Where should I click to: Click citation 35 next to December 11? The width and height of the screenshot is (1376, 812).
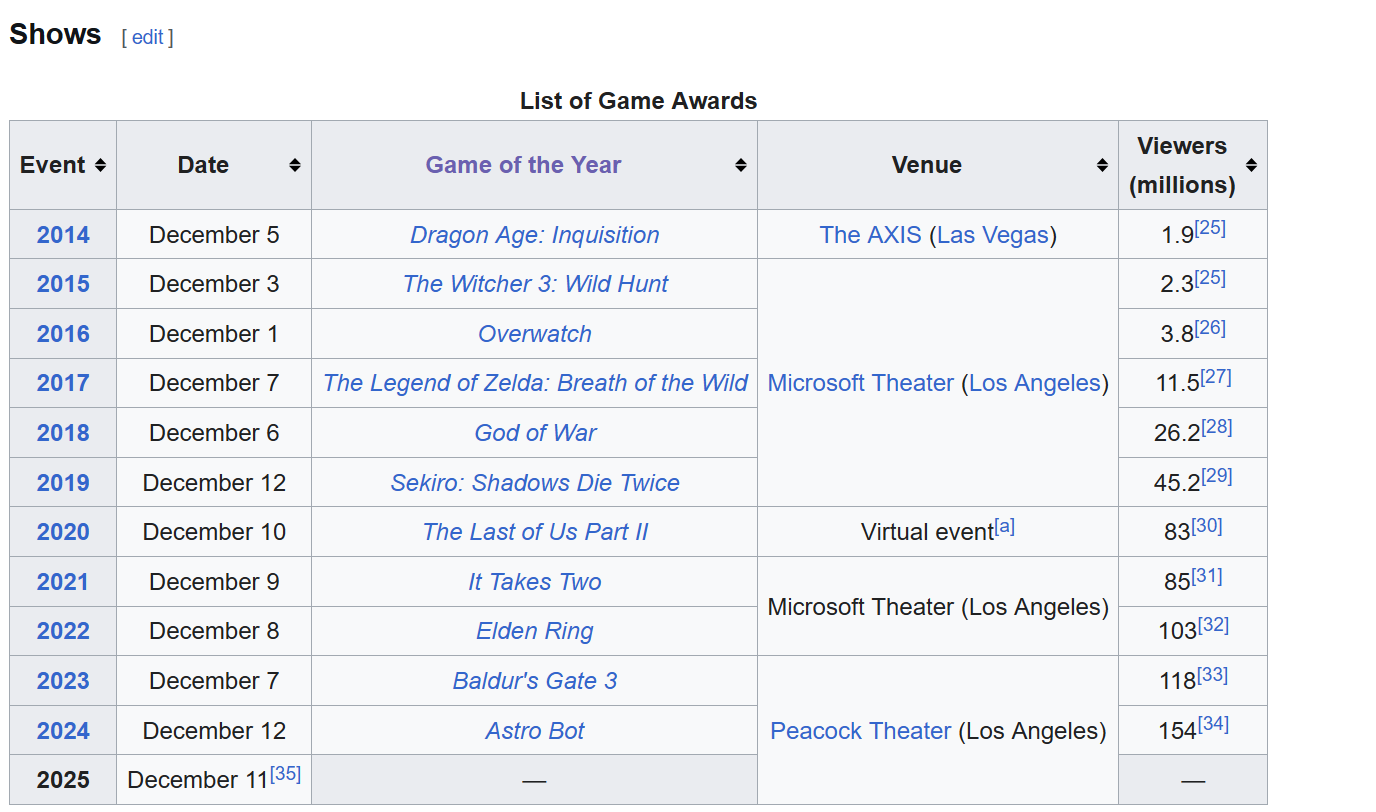tap(285, 773)
